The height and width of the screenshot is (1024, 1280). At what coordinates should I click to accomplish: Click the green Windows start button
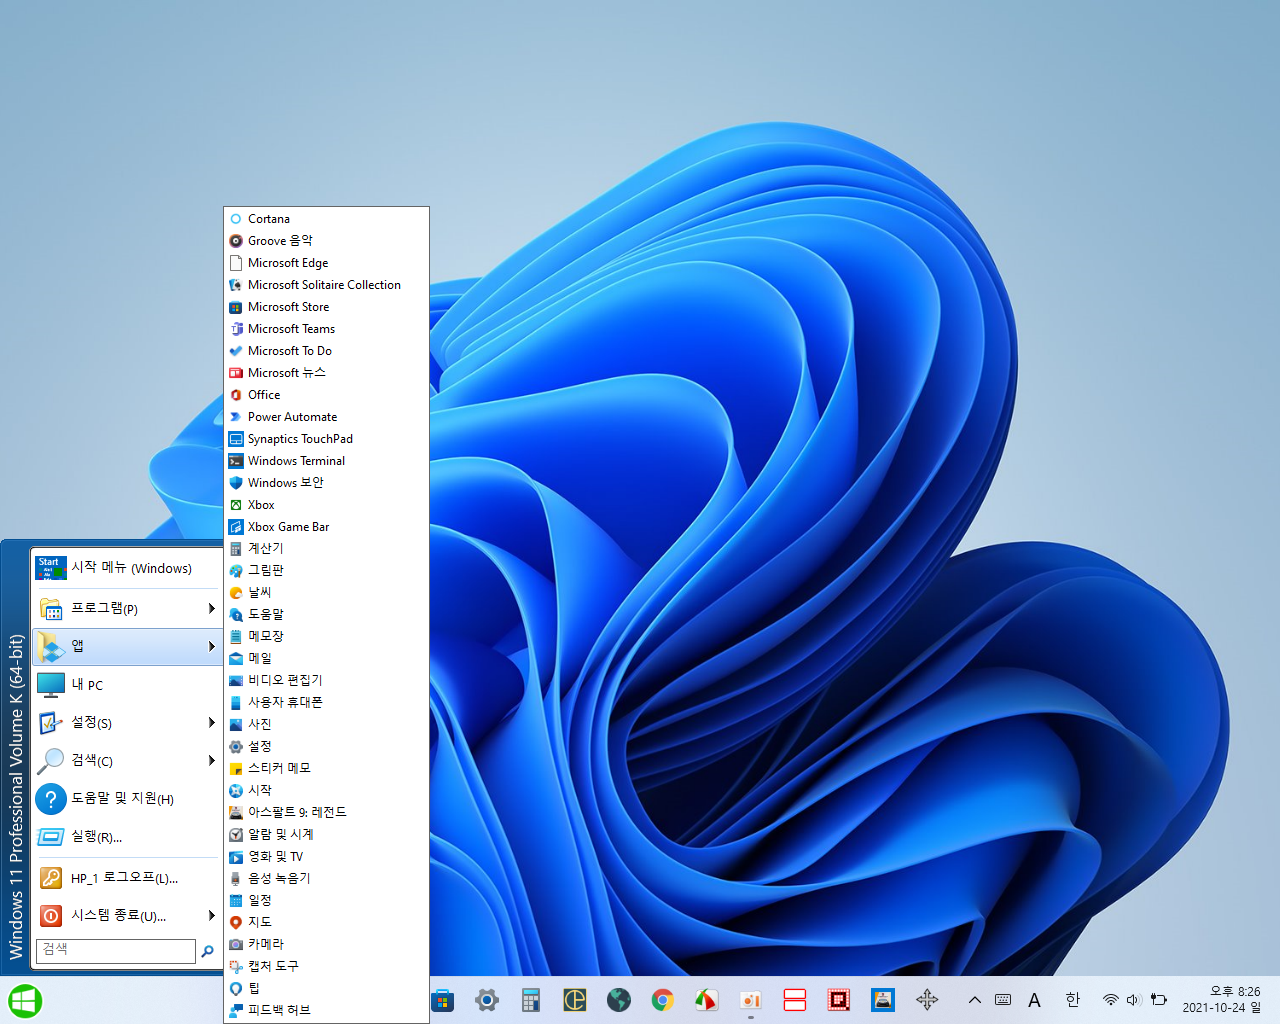click(x=25, y=1001)
